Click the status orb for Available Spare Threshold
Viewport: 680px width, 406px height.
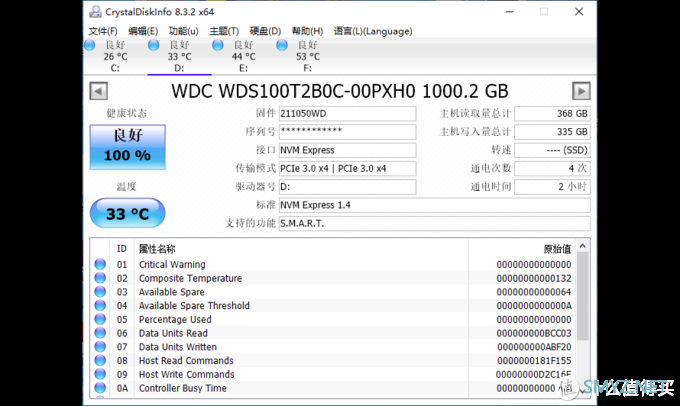100,305
